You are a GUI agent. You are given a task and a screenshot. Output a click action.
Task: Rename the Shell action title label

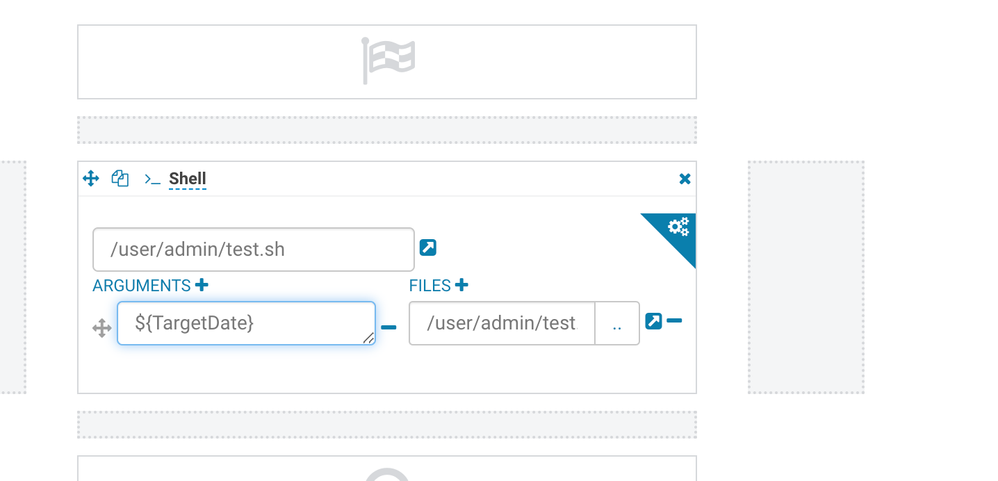pyautogui.click(x=188, y=179)
